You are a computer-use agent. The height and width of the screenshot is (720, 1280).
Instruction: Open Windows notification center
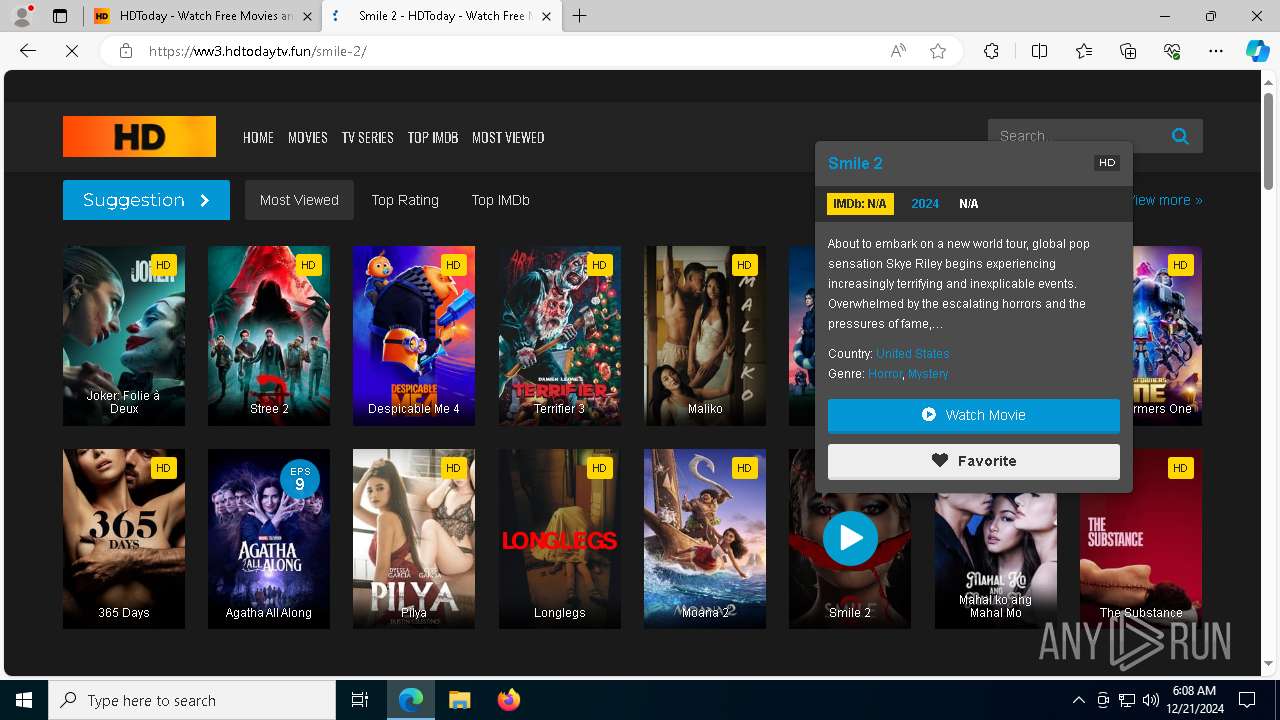click(x=1247, y=700)
